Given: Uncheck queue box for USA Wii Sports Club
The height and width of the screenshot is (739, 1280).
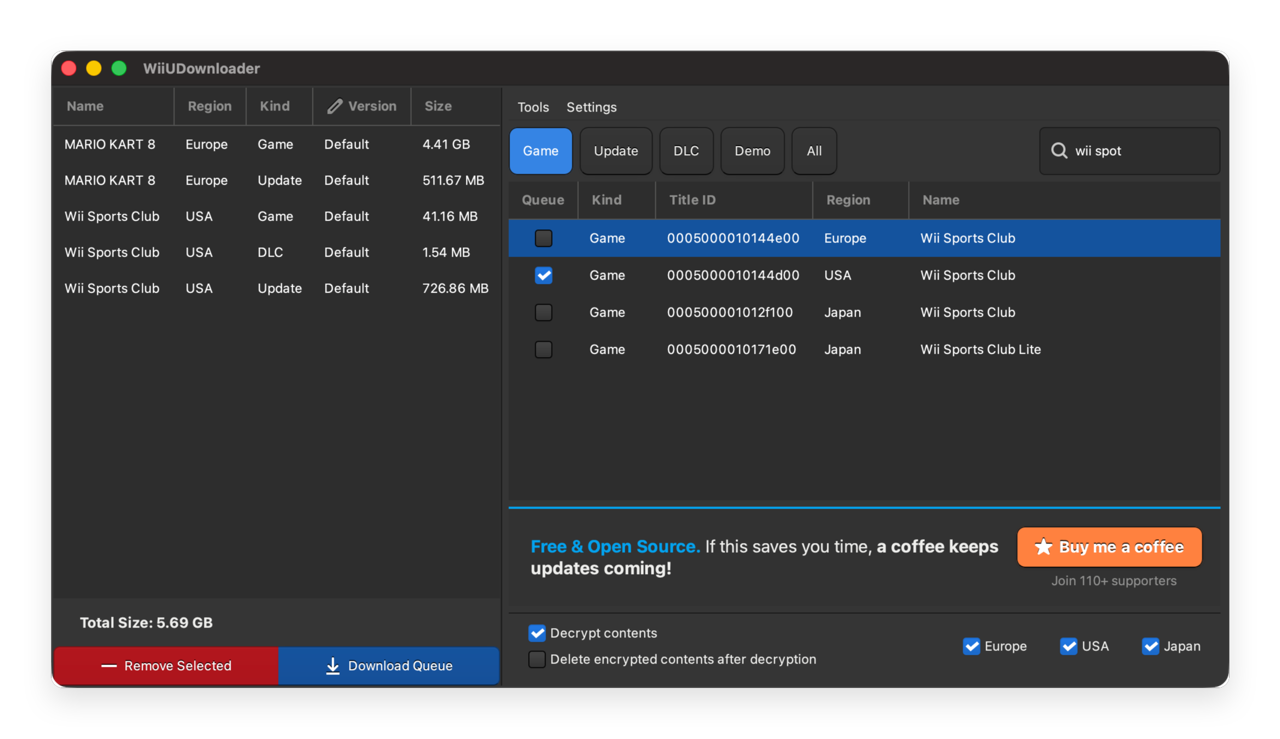Looking at the screenshot, I should (x=544, y=275).
